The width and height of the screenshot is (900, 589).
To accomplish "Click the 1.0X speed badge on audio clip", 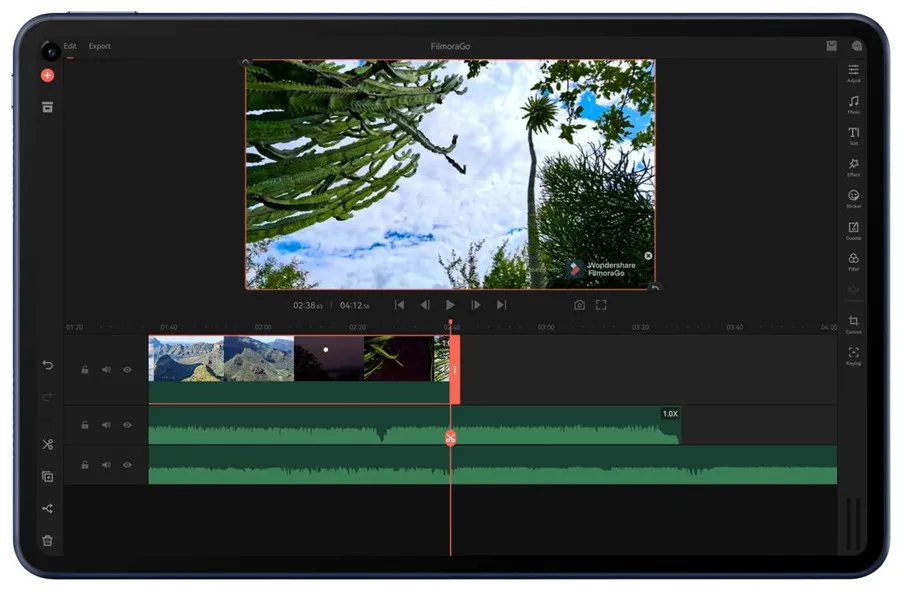I will pos(670,414).
